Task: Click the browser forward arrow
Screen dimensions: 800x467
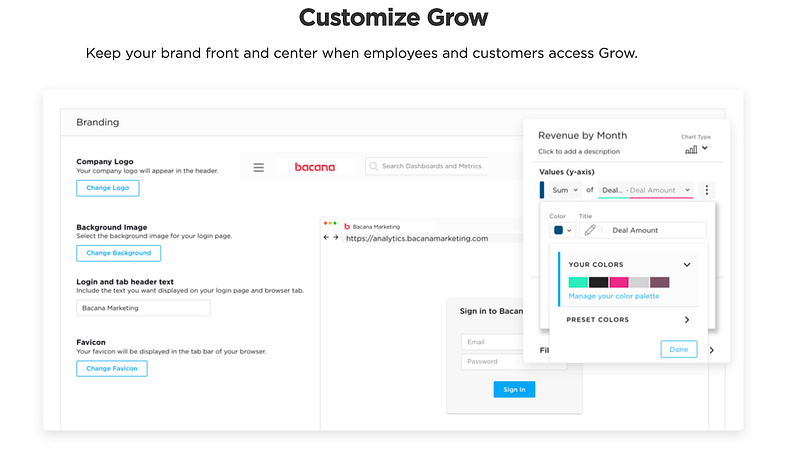Action: pos(337,238)
